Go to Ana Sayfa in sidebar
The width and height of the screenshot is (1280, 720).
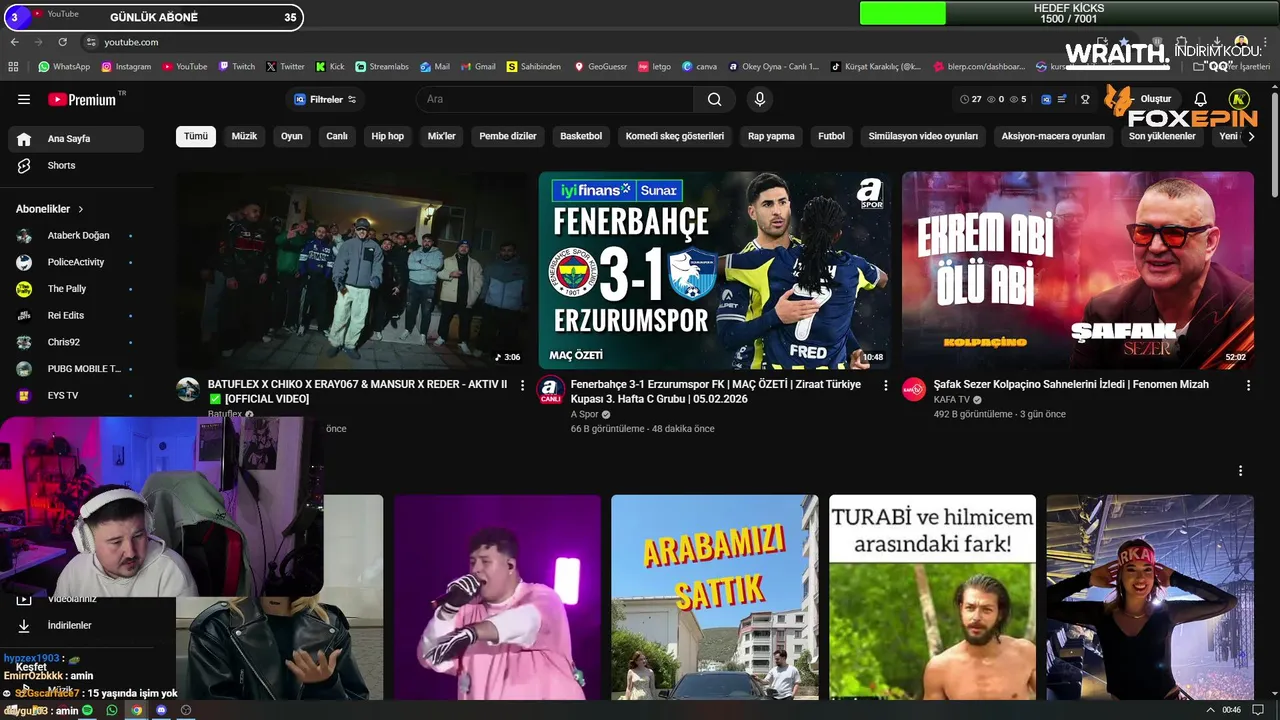76,139
